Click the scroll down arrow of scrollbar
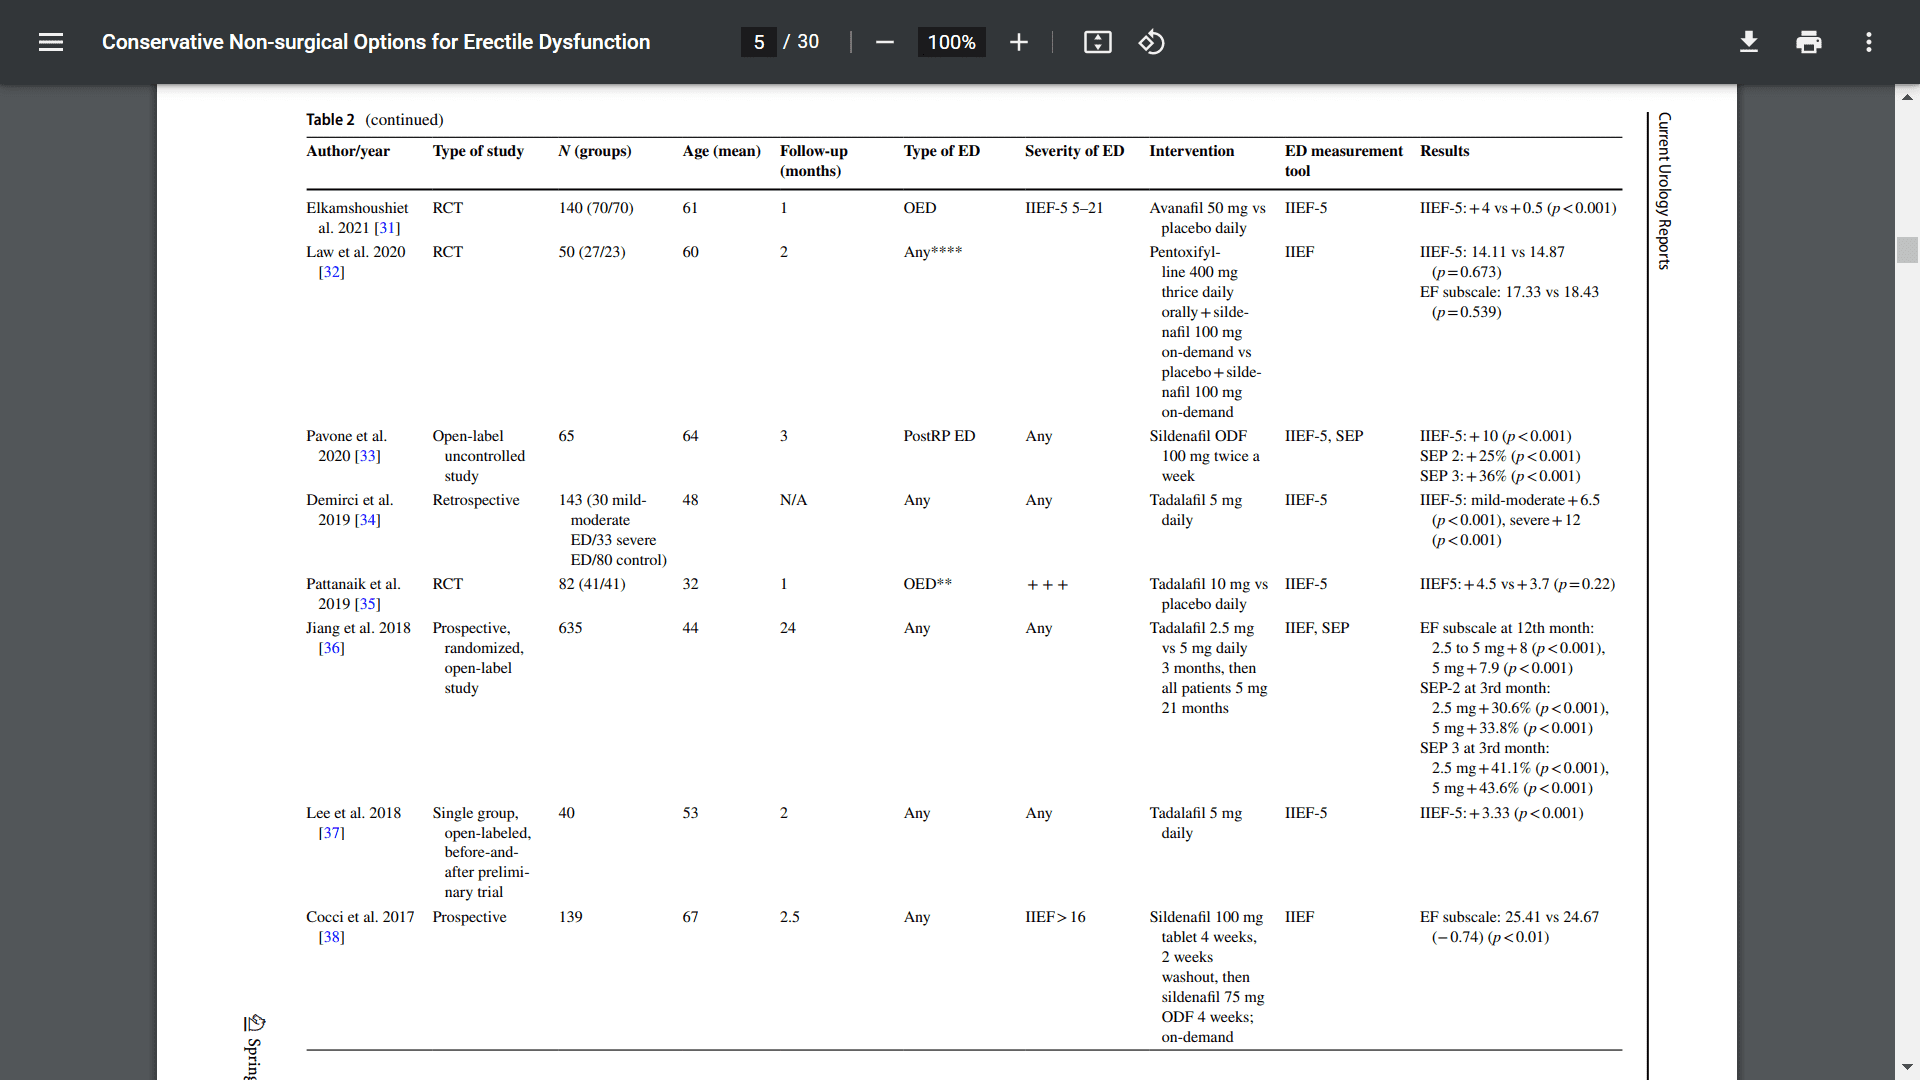 click(1907, 1067)
